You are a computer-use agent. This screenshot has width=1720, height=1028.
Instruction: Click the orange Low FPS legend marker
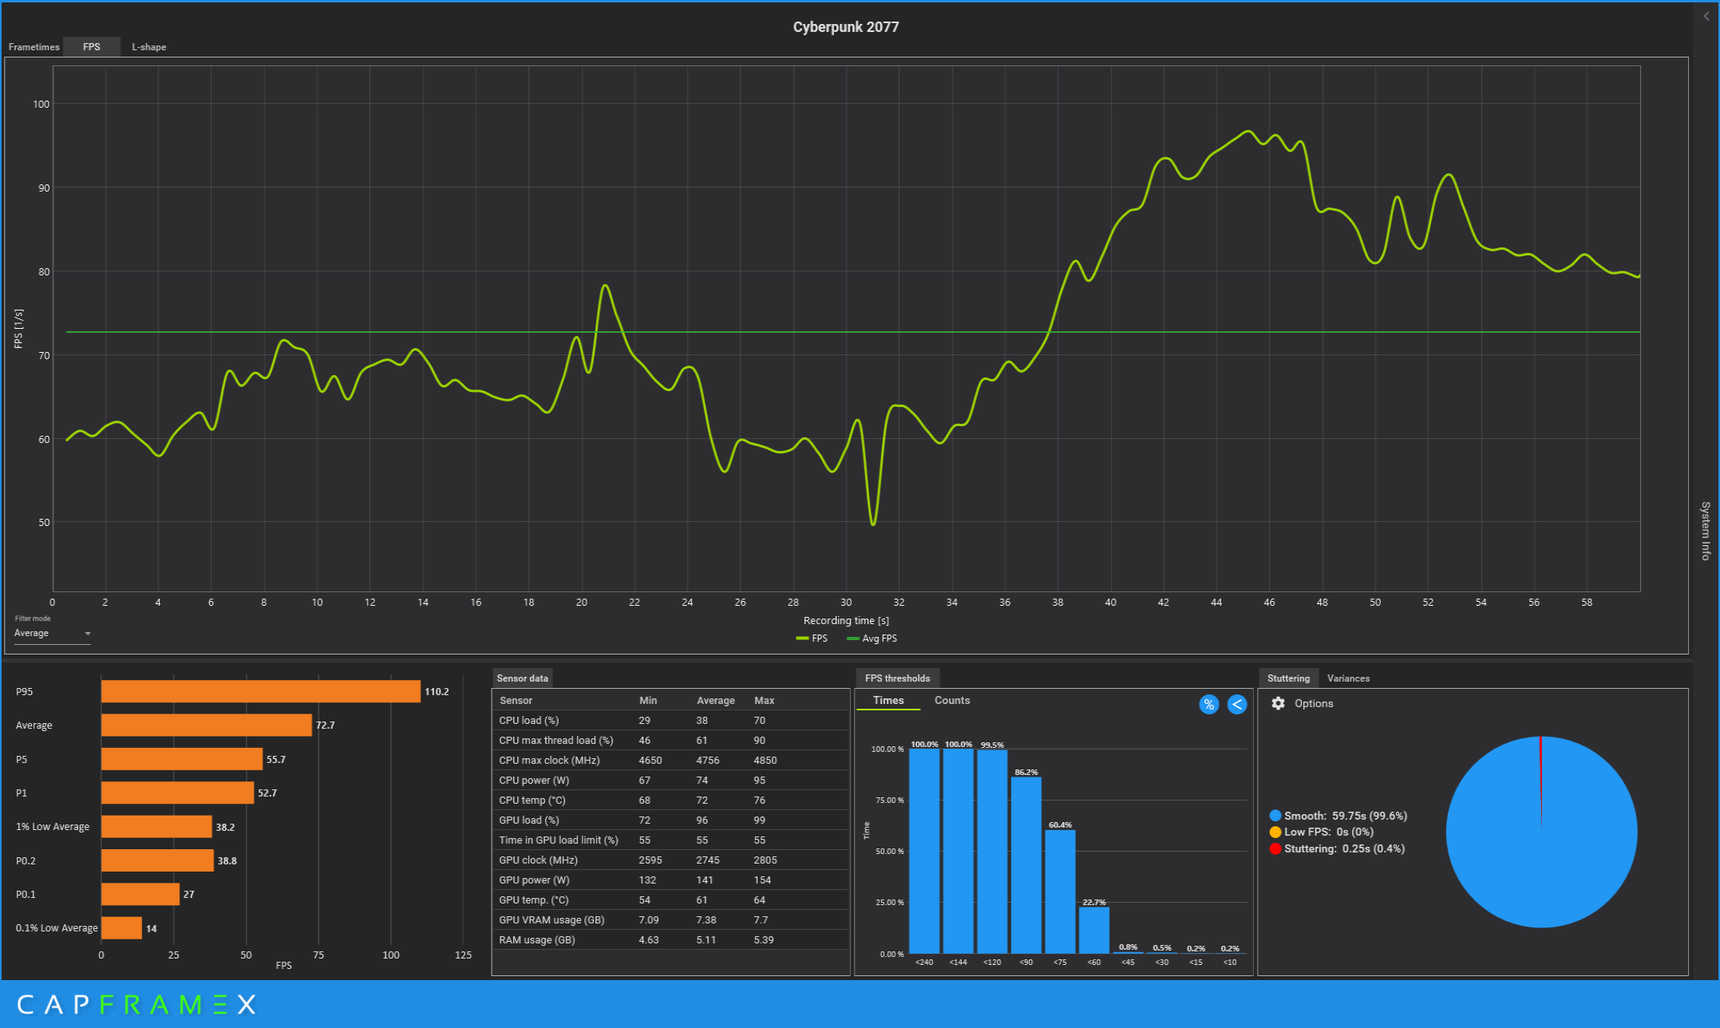coord(1275,832)
